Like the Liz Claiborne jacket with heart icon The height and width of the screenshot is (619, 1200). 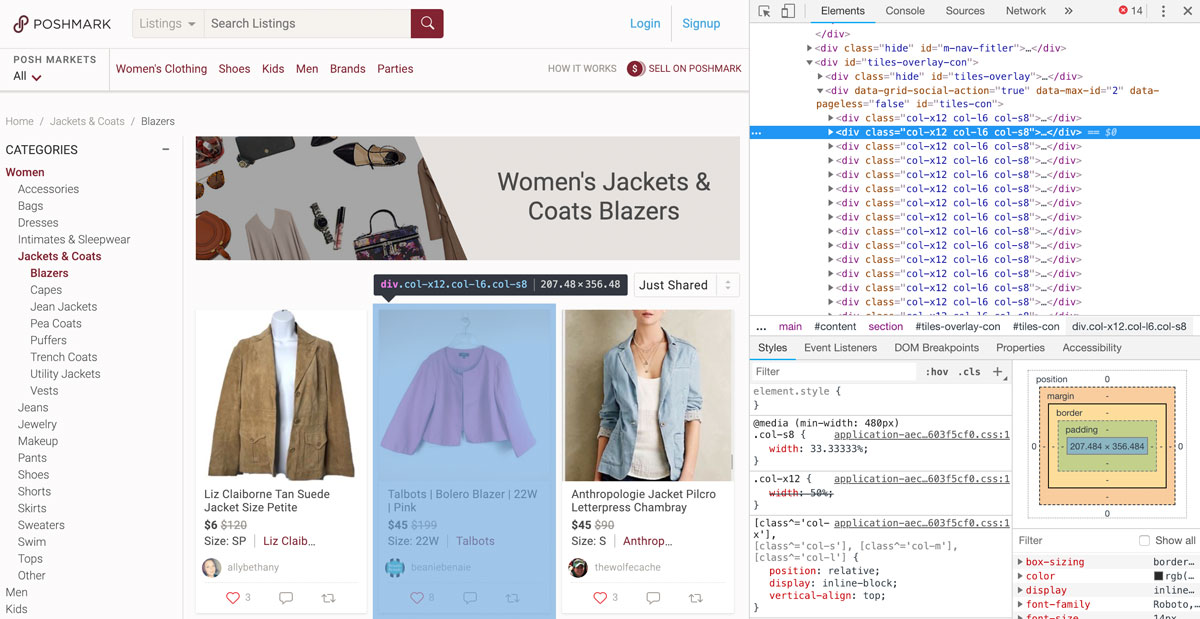point(233,598)
